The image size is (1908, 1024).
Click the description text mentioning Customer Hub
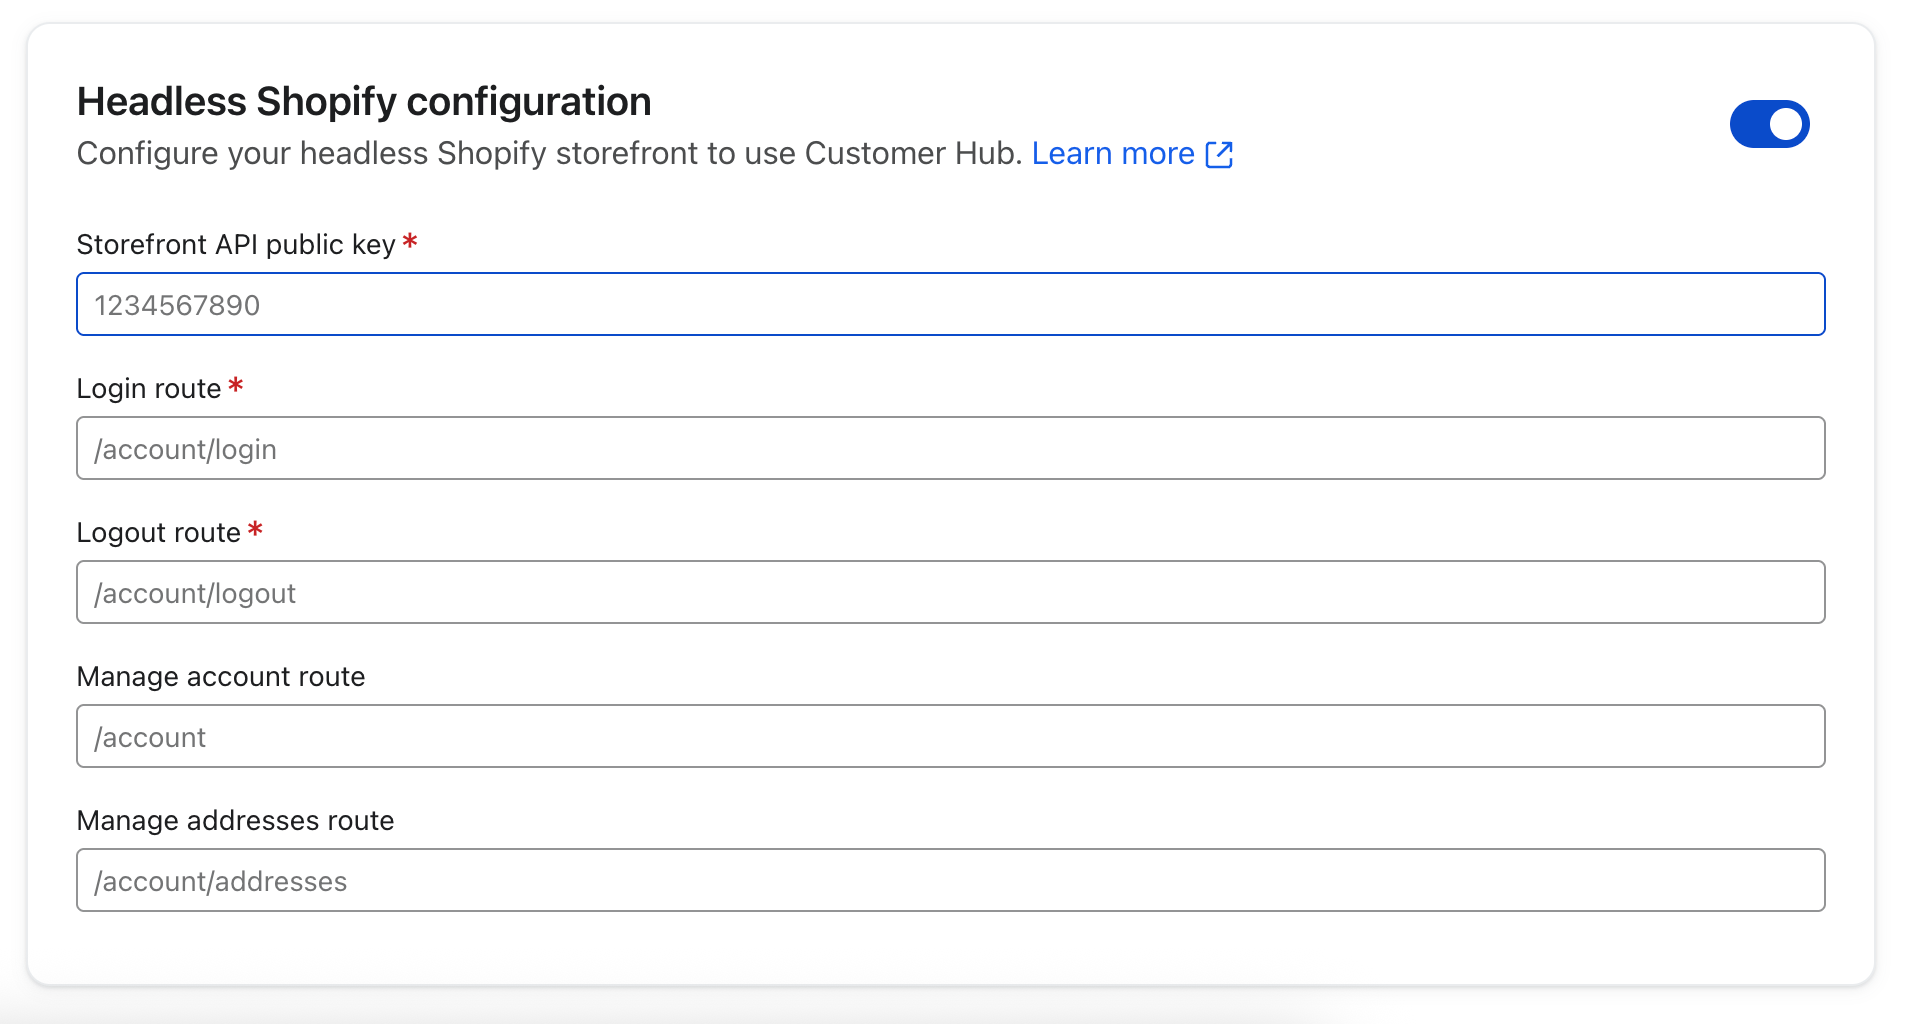coord(548,154)
